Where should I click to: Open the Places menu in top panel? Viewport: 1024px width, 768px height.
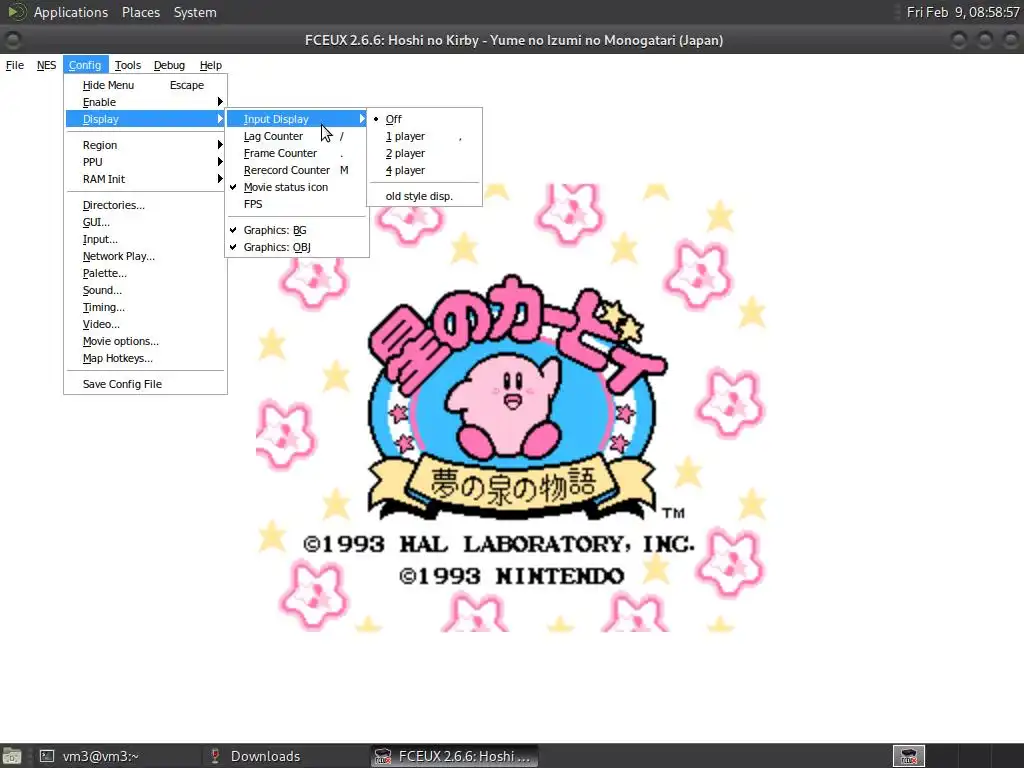coord(141,12)
